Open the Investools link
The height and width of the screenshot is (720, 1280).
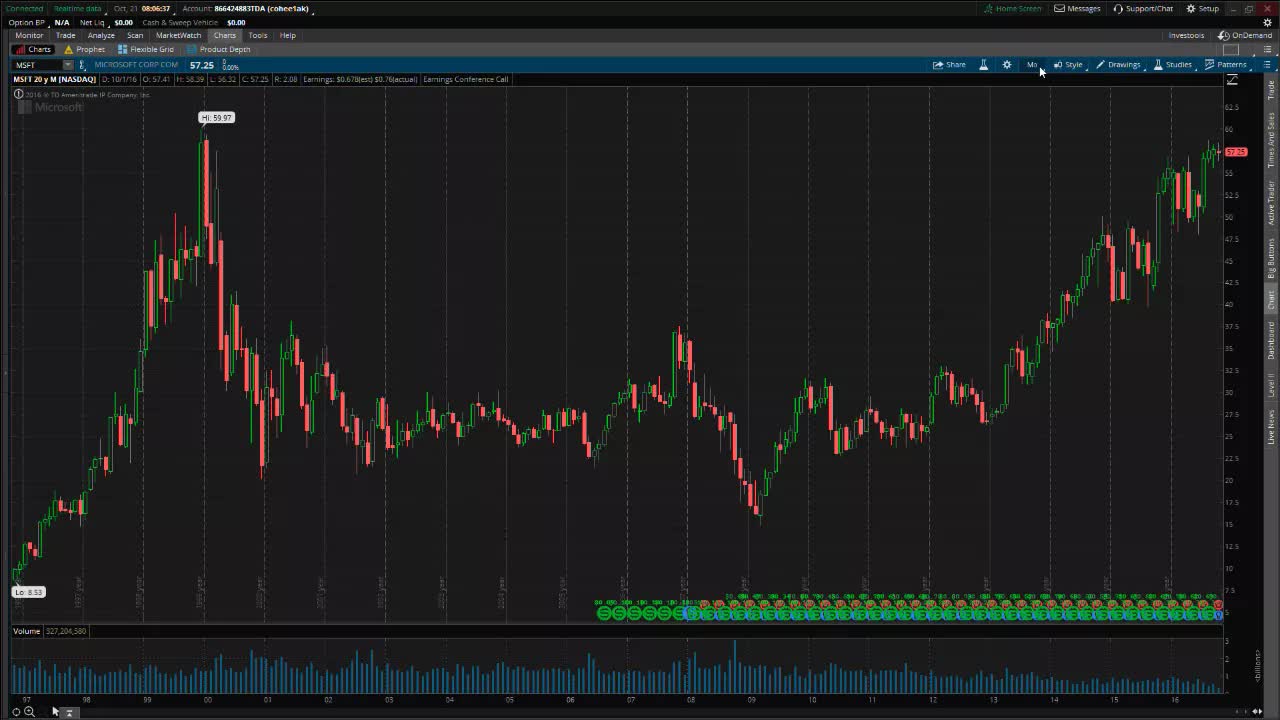pyautogui.click(x=1186, y=35)
